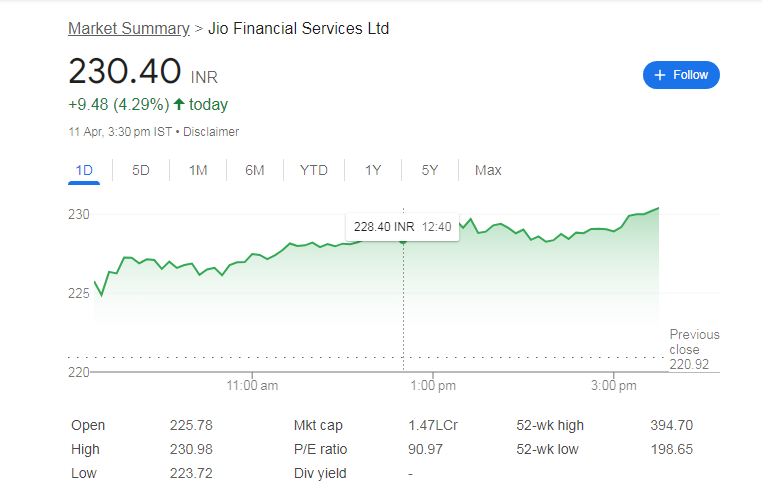762x503 pixels.
Task: Click the 52-wk high value 394.70
Action: 671,425
